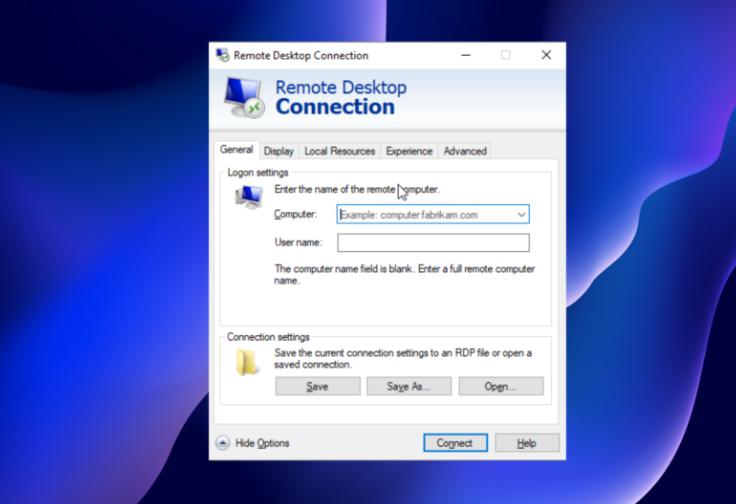This screenshot has height=504, width=736.
Task: Click the computer icon in Logon settings
Action: click(x=249, y=197)
